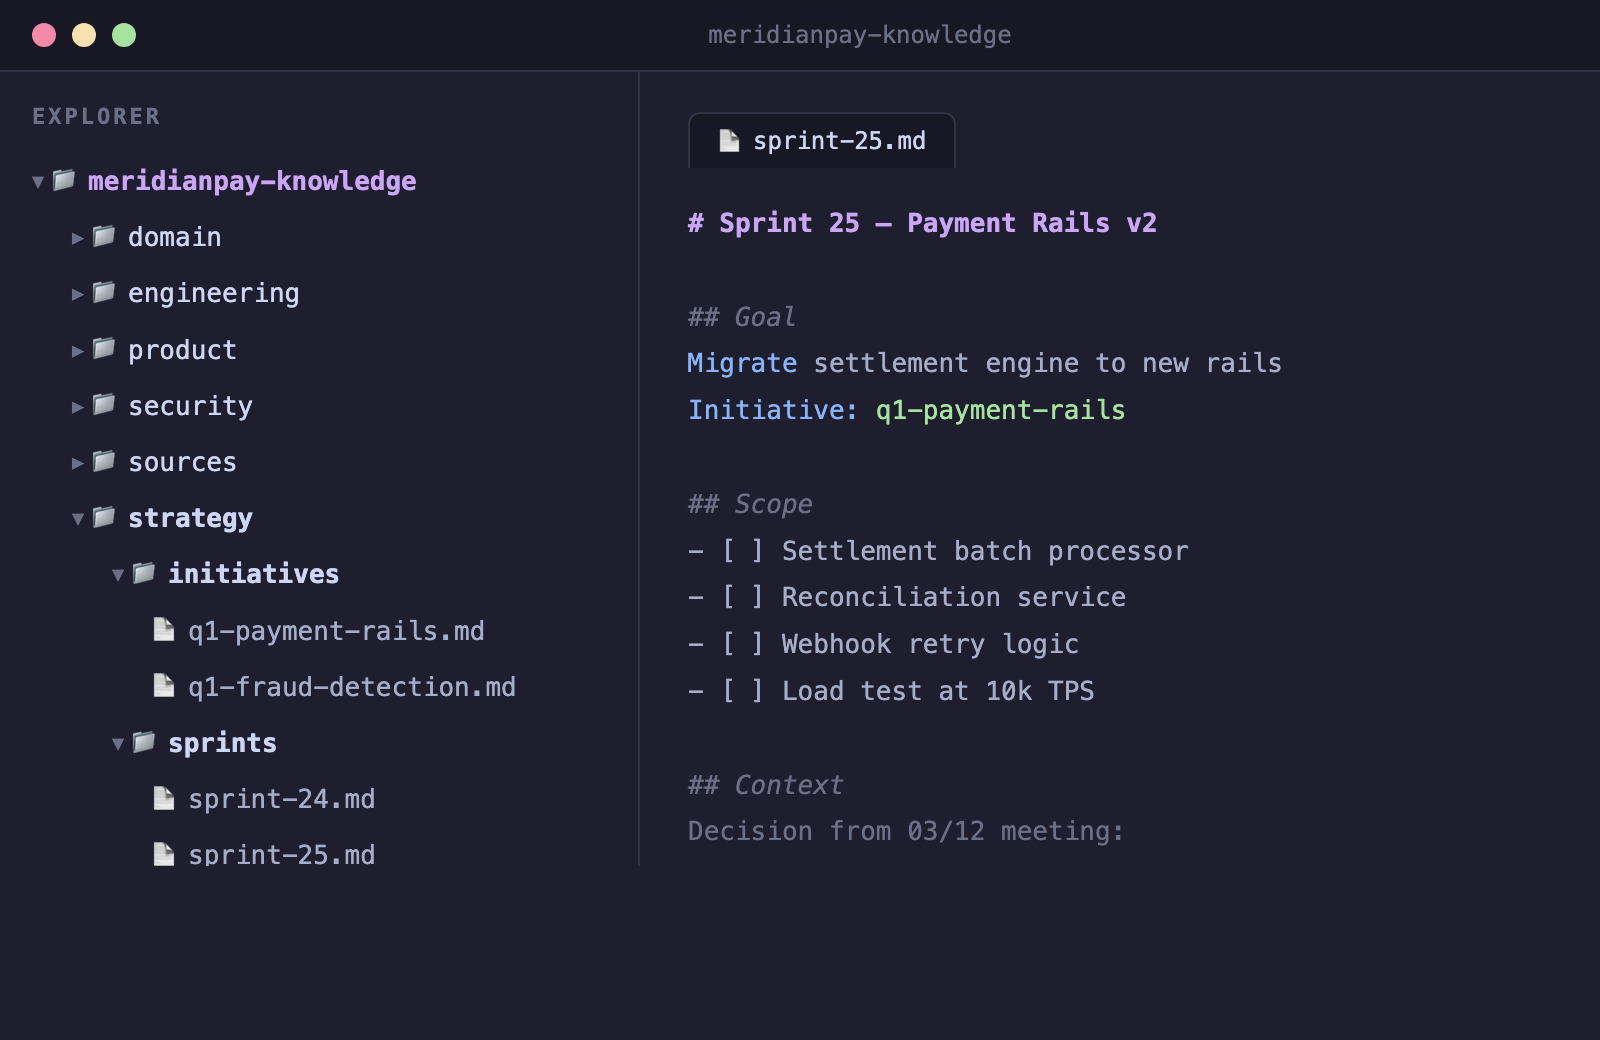Click the folder icon next to domain
This screenshot has height=1040, width=1600.
tap(103, 237)
